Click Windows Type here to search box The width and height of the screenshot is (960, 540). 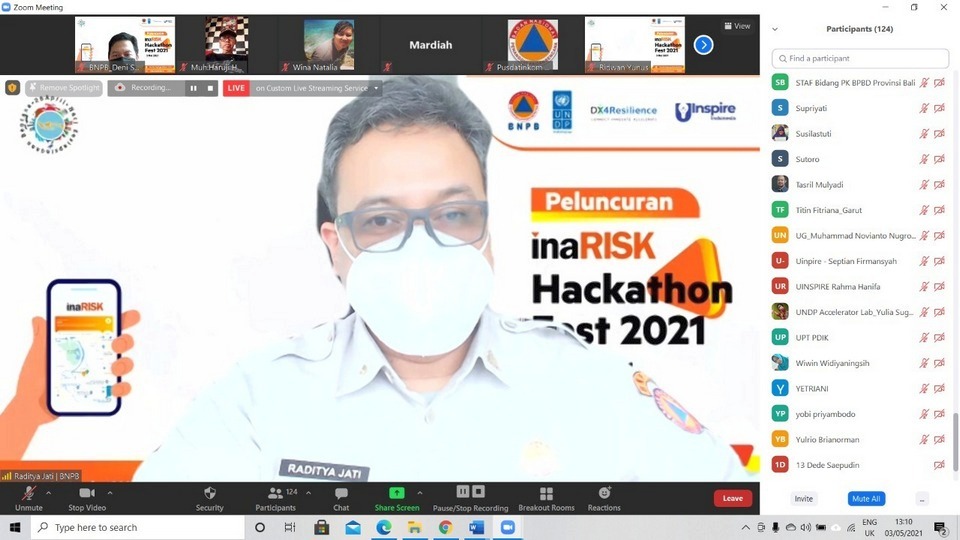138,527
